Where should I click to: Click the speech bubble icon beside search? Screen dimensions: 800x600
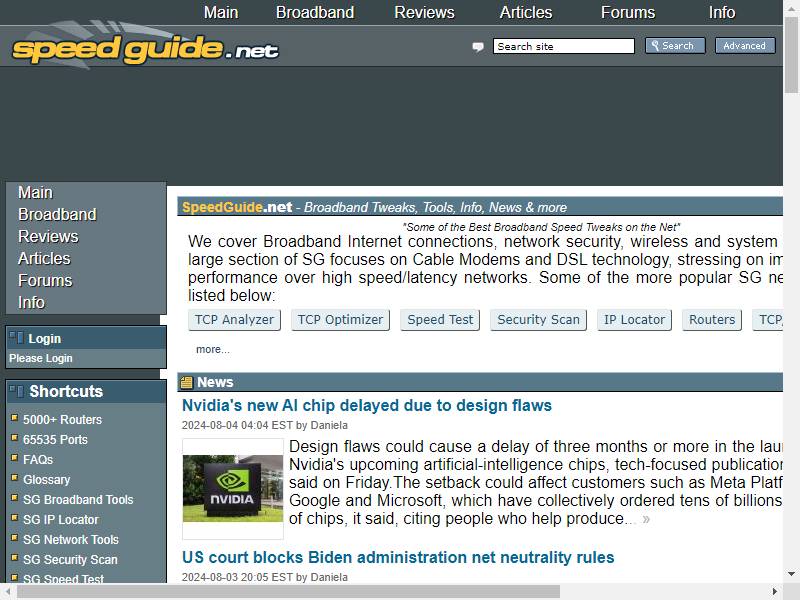point(478,47)
